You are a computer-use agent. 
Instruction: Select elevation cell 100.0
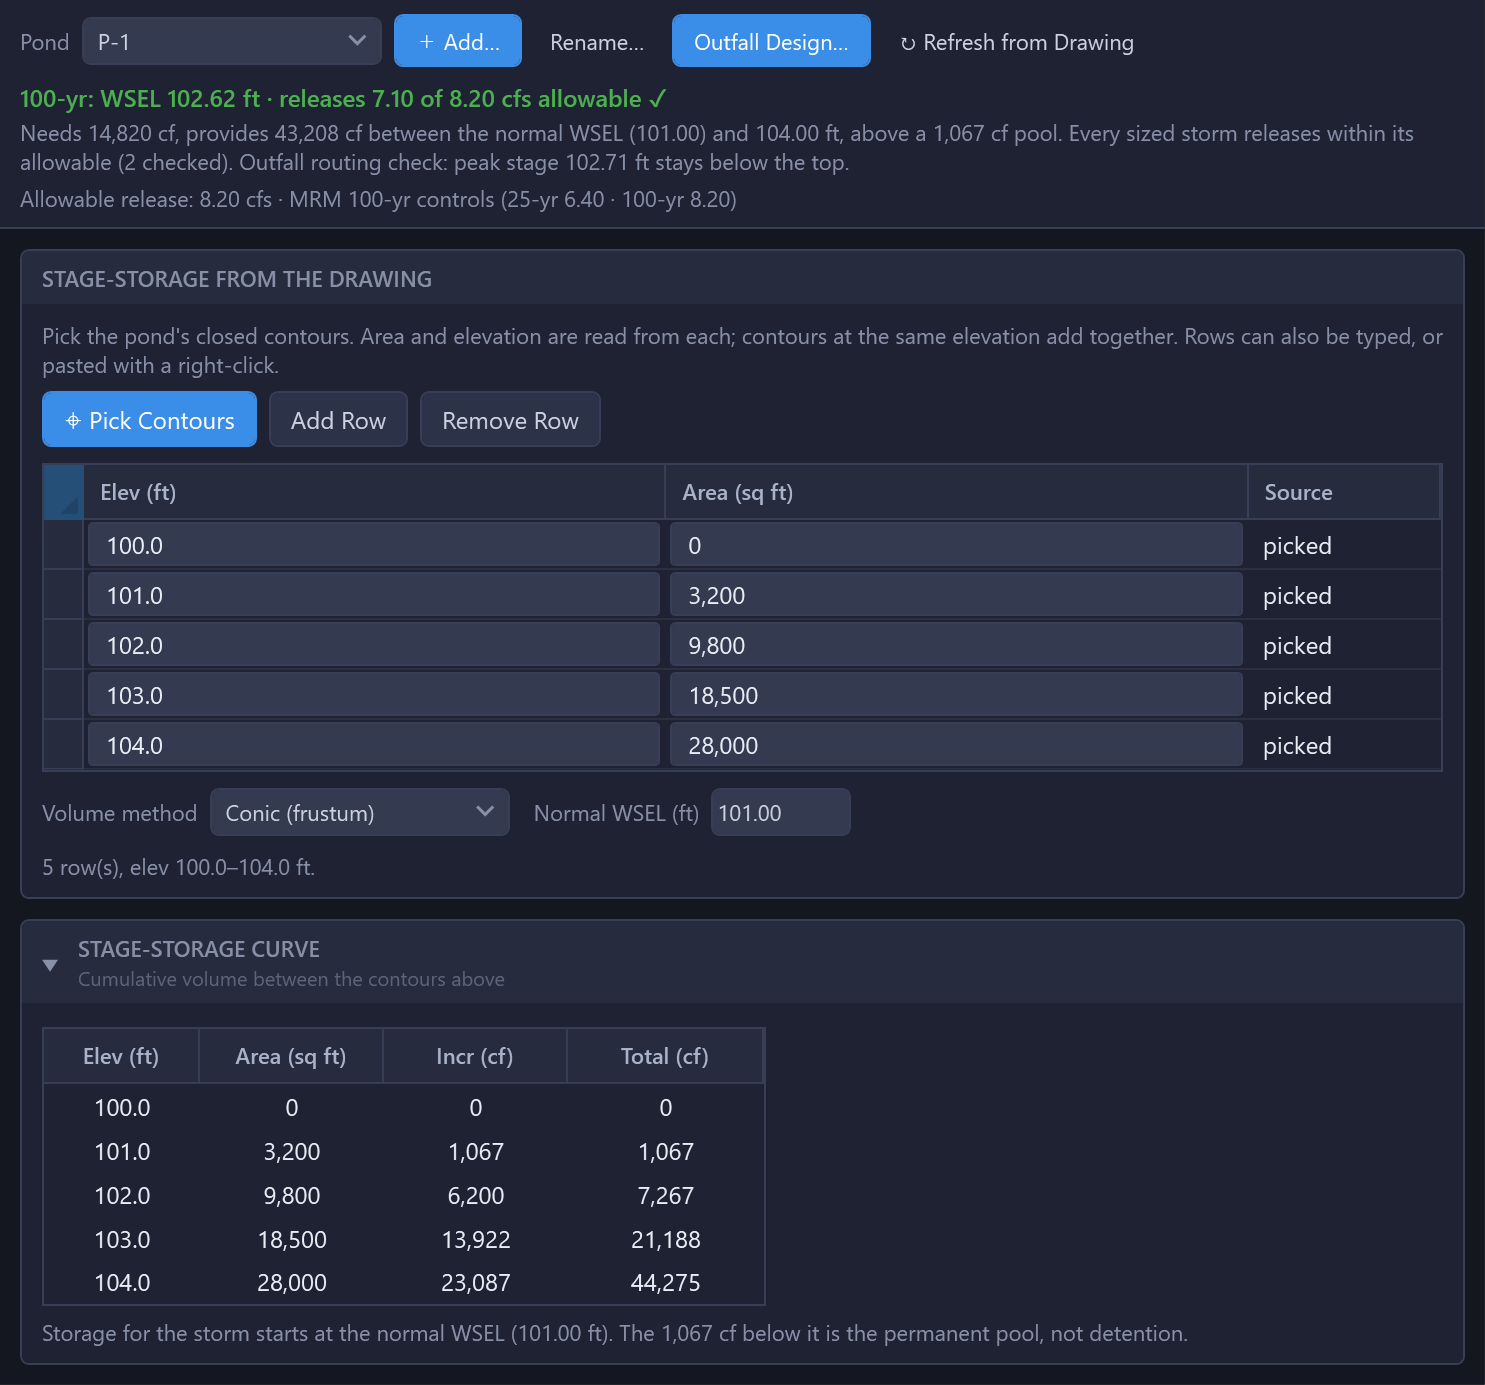point(374,545)
